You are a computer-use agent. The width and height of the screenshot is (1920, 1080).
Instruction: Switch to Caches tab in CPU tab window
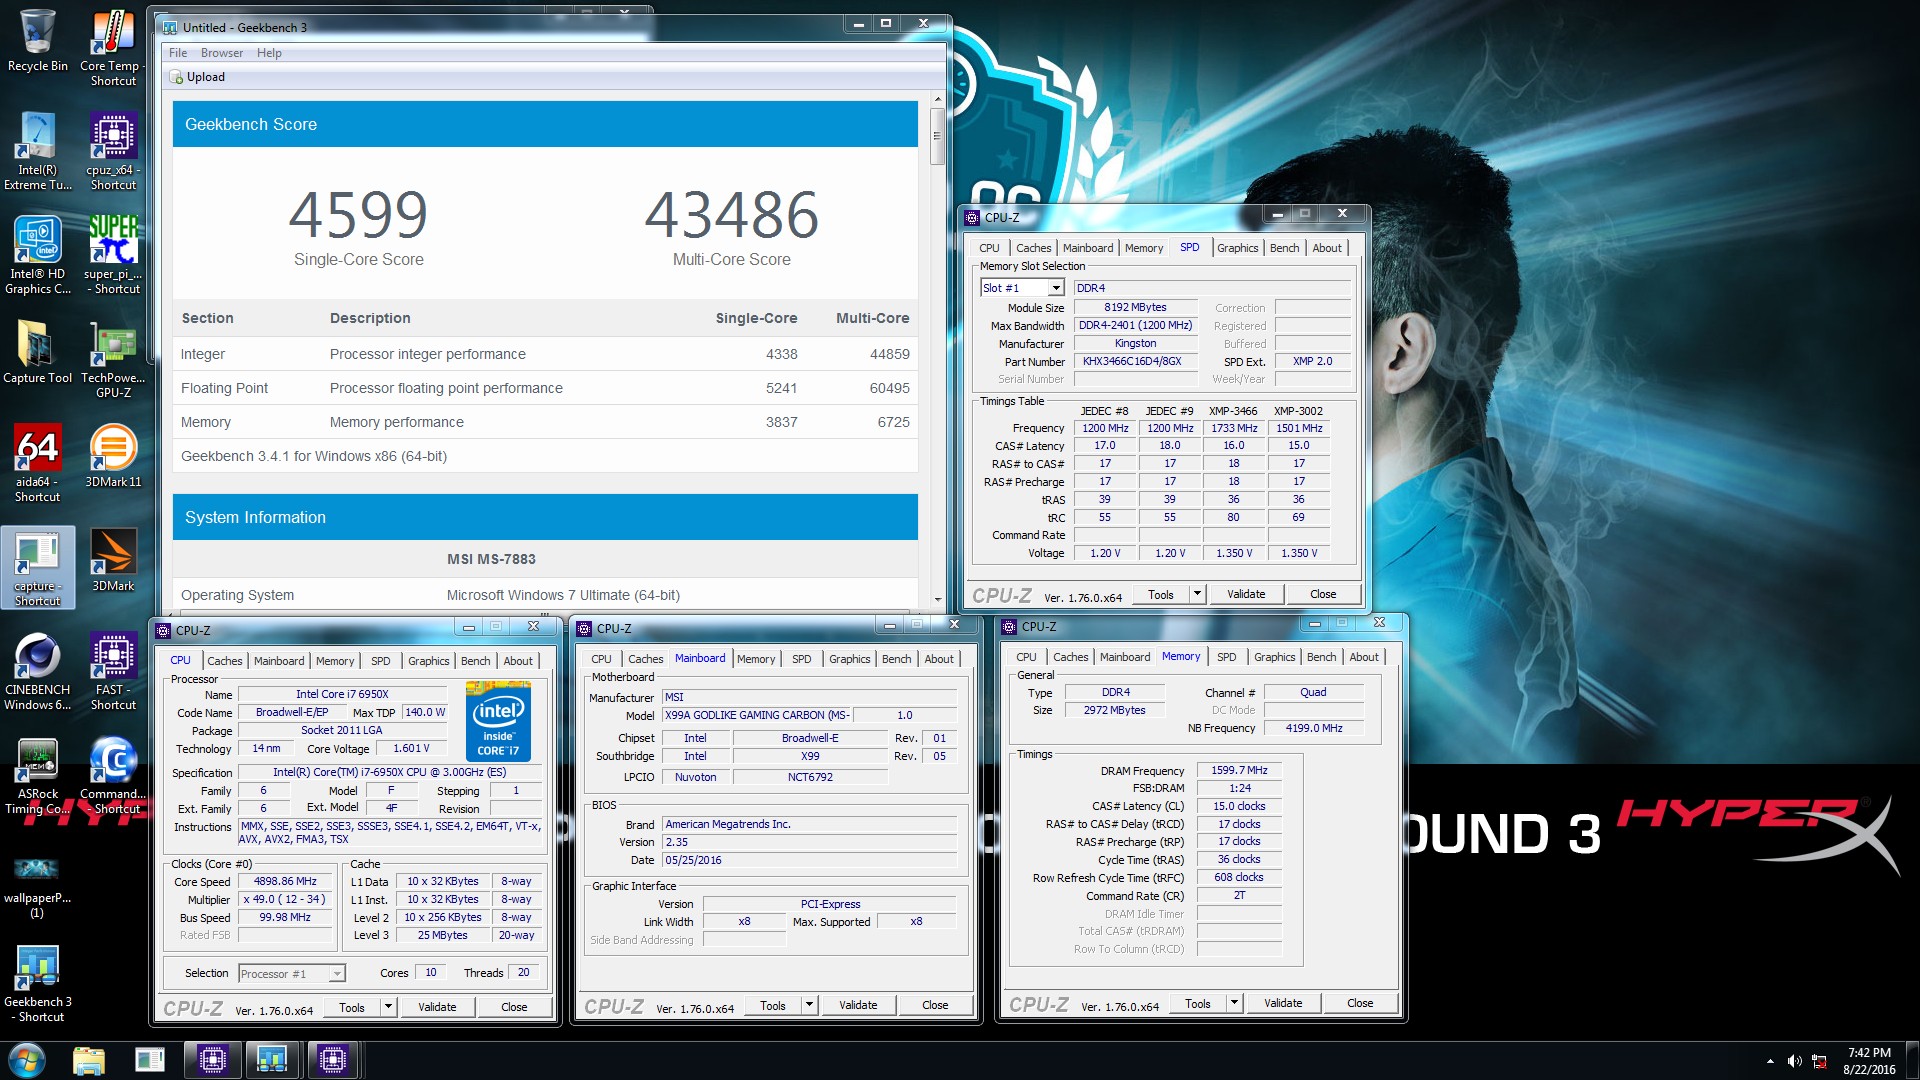pyautogui.click(x=224, y=661)
